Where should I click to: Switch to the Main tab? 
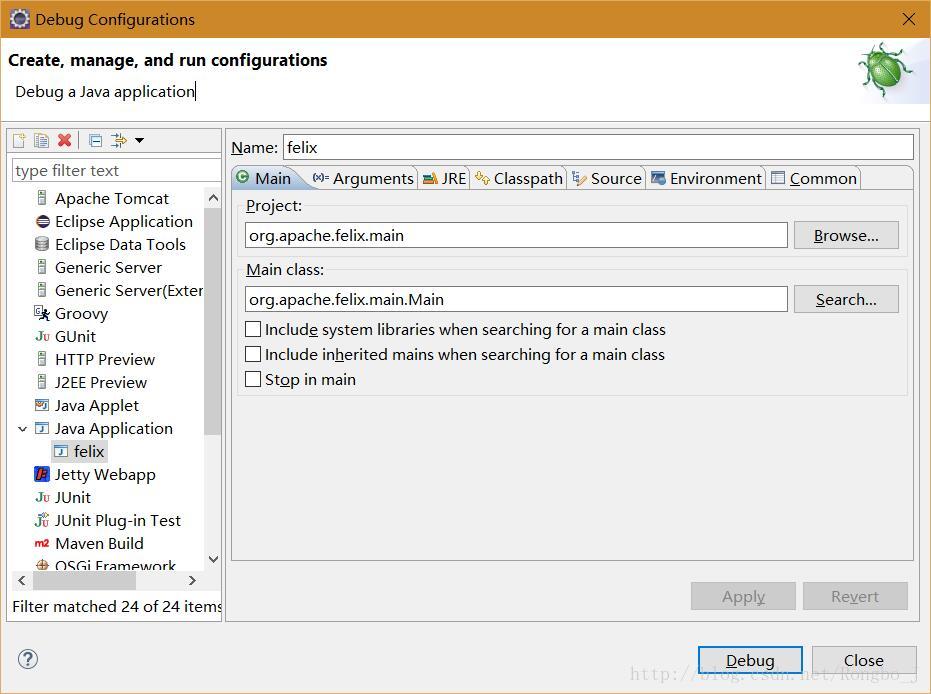pyautogui.click(x=263, y=178)
